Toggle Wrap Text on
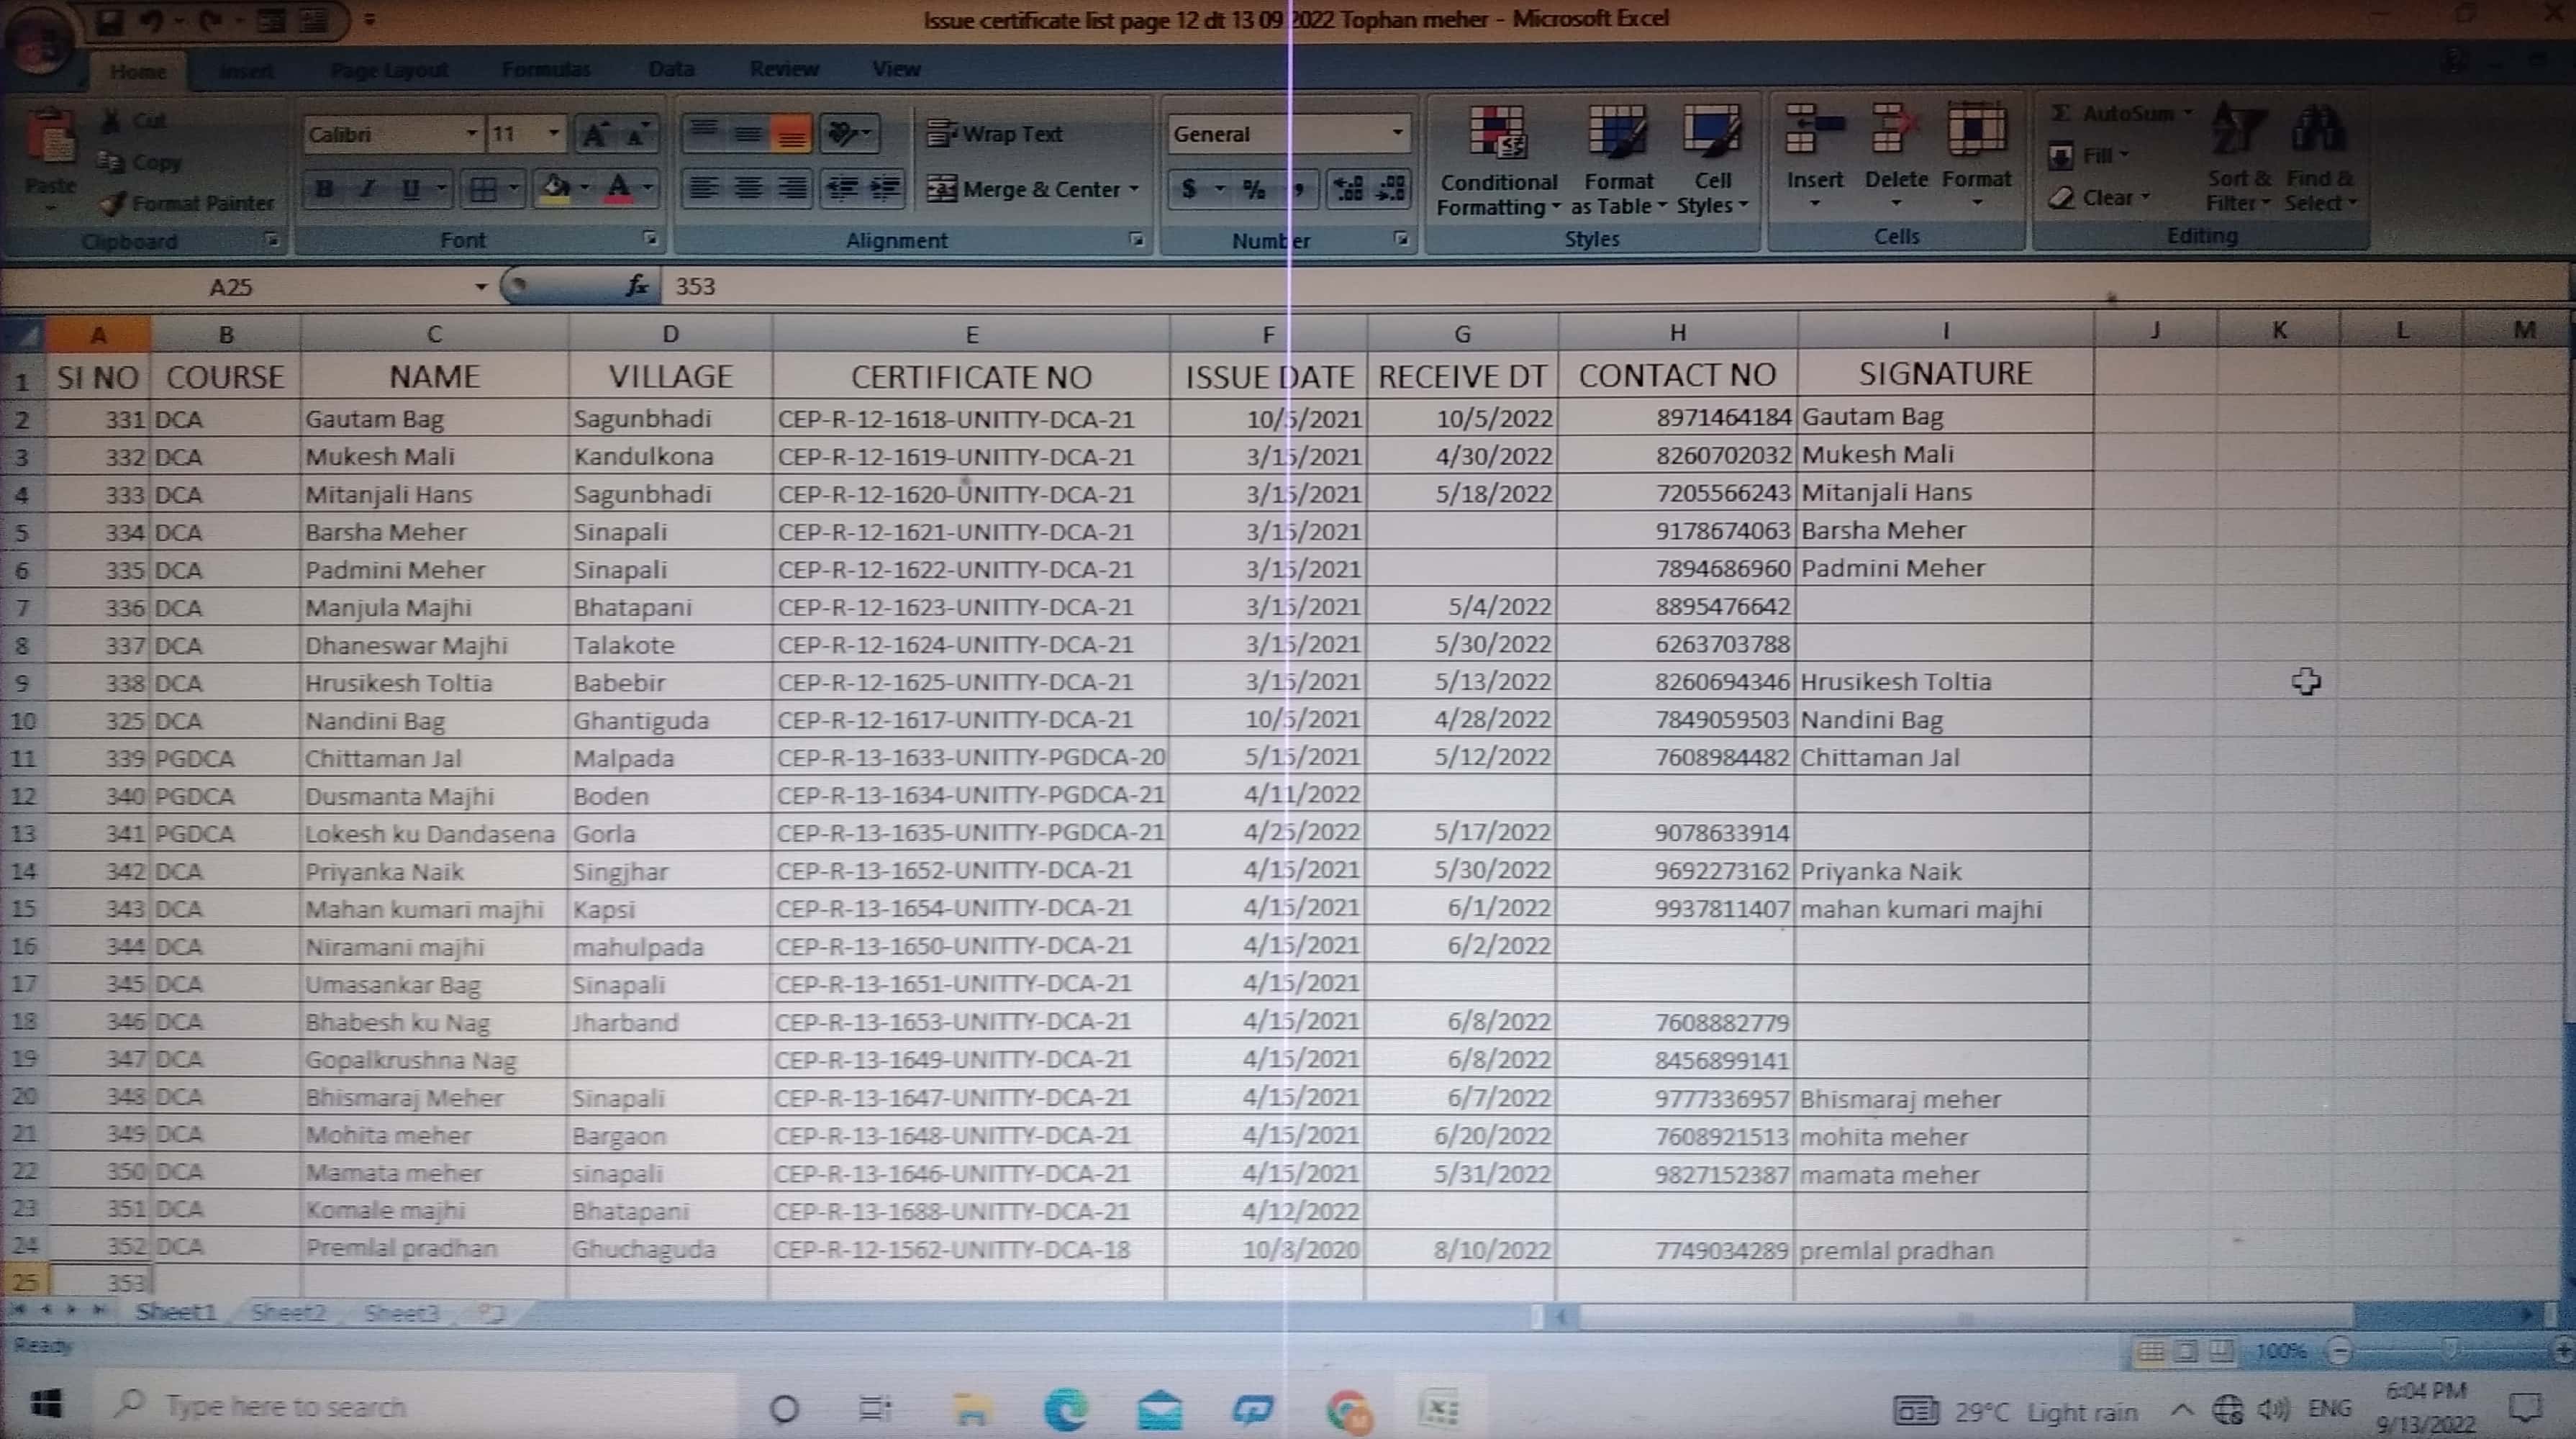The image size is (2576, 1439). click(996, 134)
